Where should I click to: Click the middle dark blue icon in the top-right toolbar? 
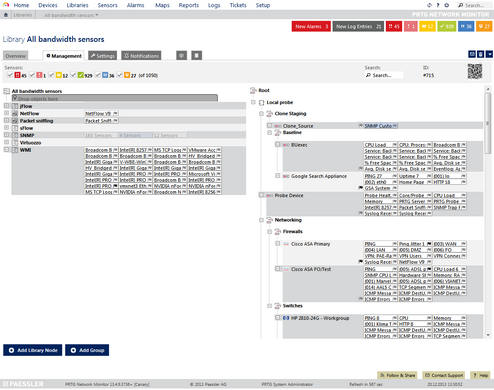(x=480, y=54)
